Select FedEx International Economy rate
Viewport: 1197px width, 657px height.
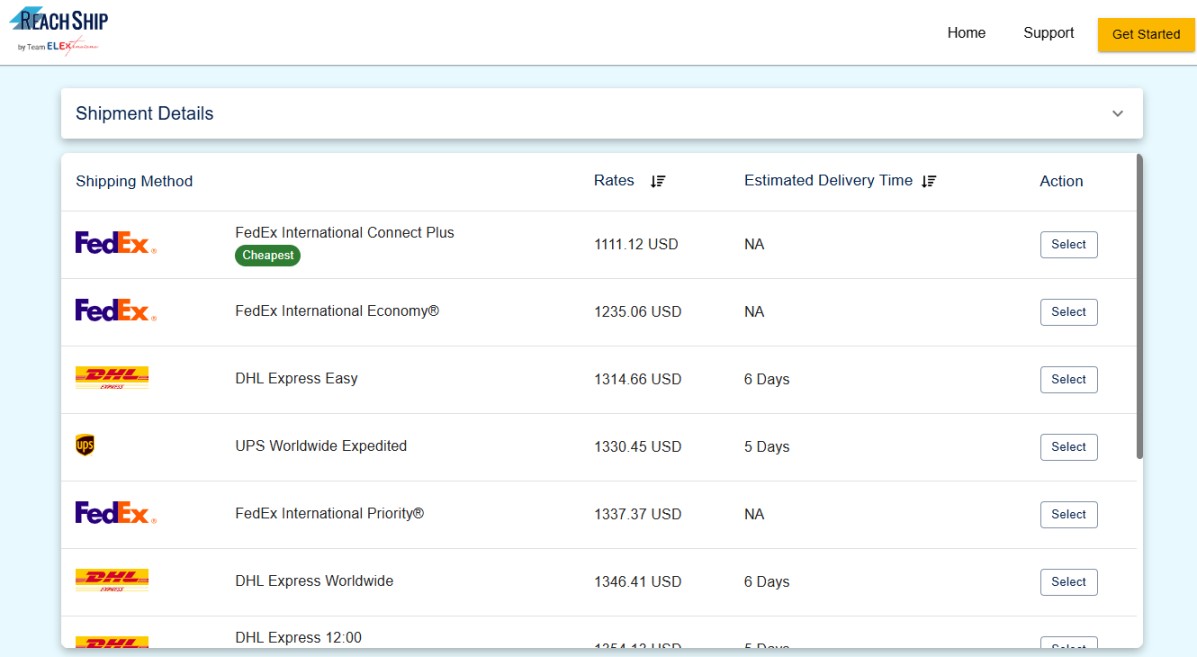point(1069,311)
